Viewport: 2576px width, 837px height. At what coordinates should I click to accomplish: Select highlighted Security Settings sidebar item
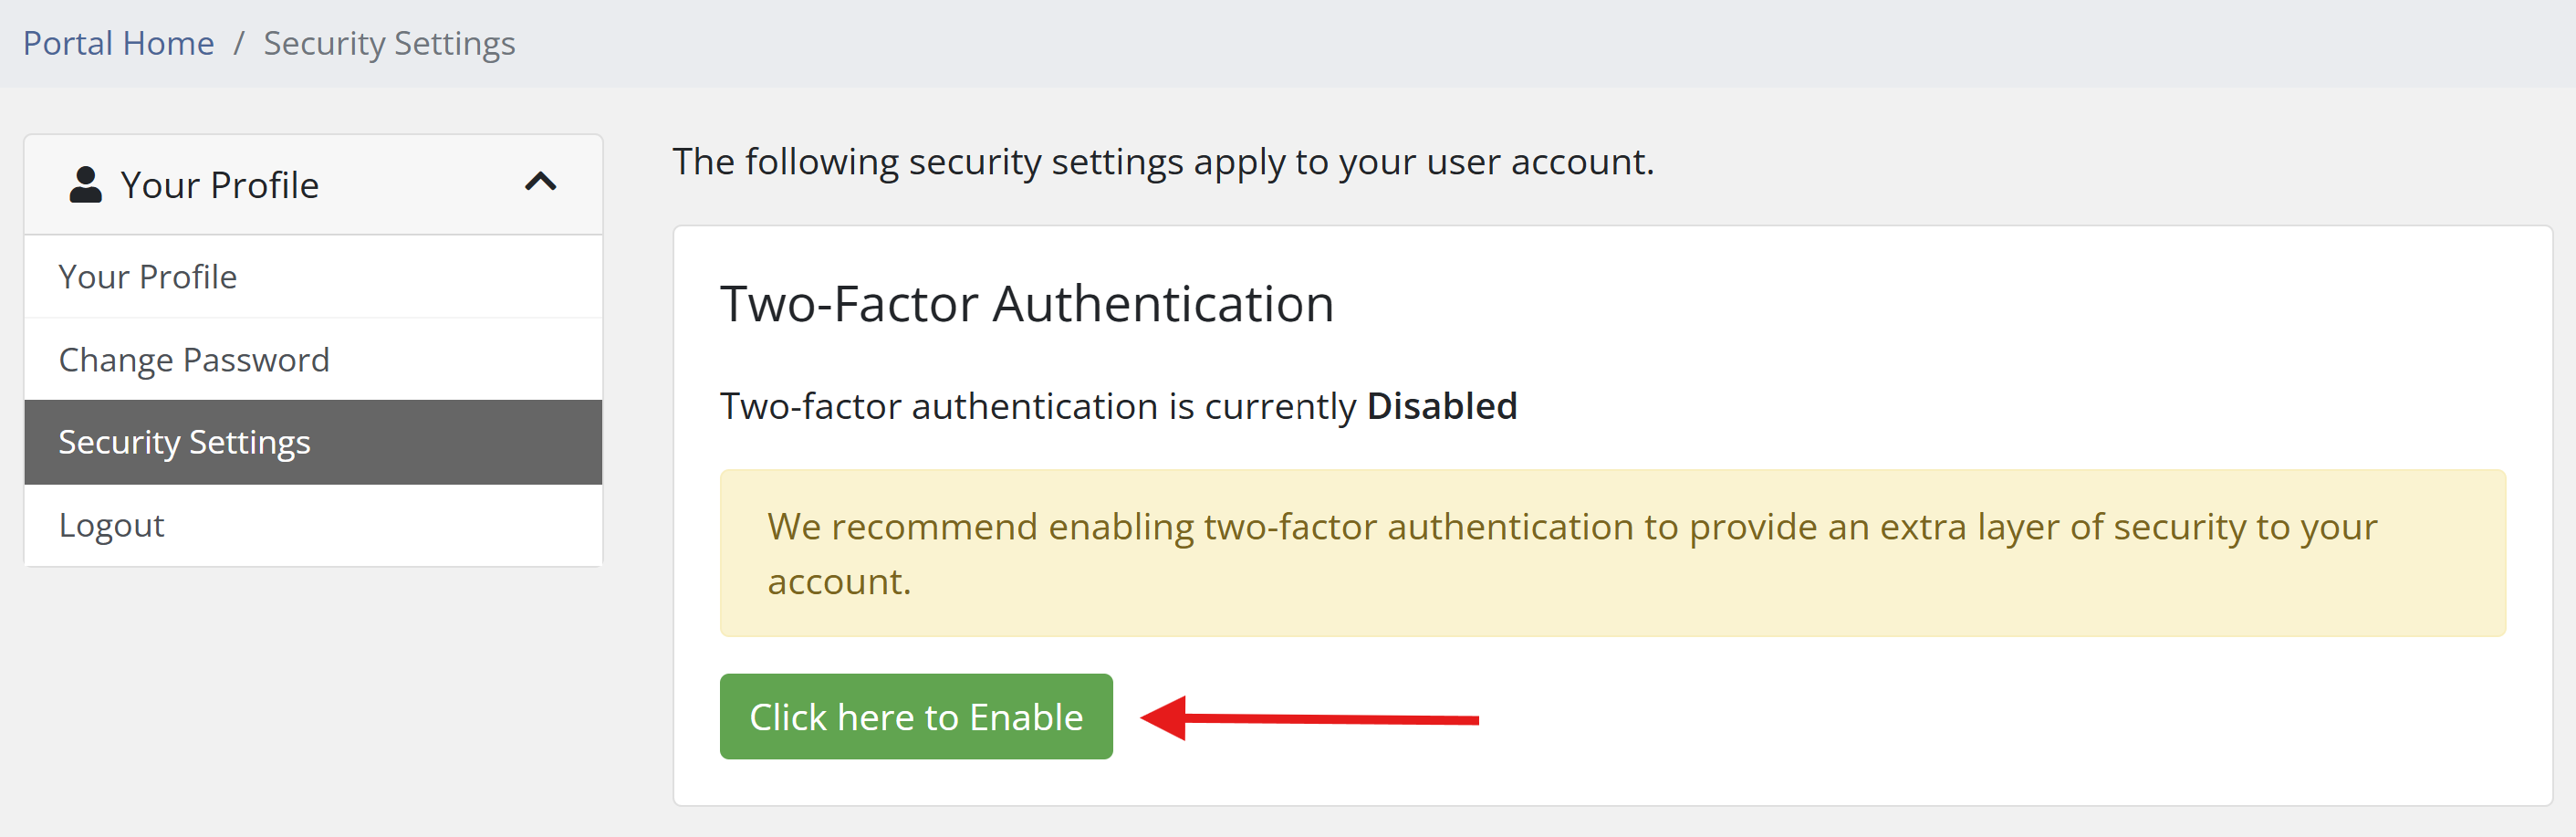point(185,443)
